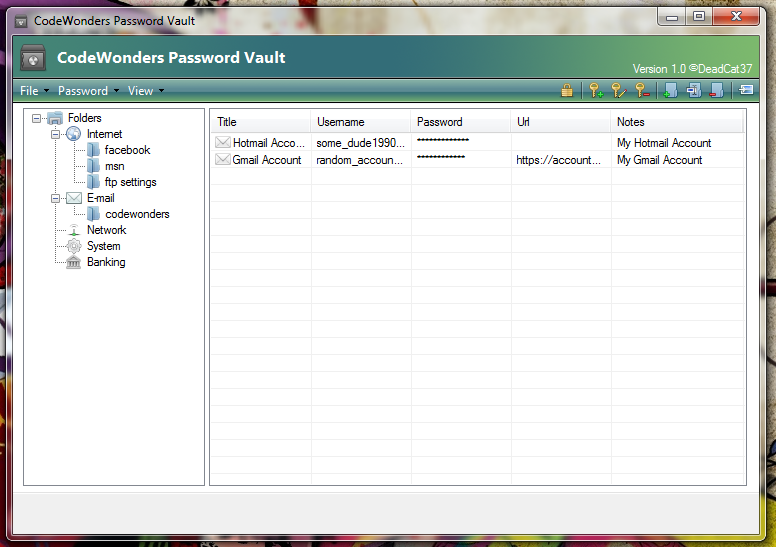Click the msn folder icon
Image resolution: width=776 pixels, height=547 pixels.
(x=93, y=166)
